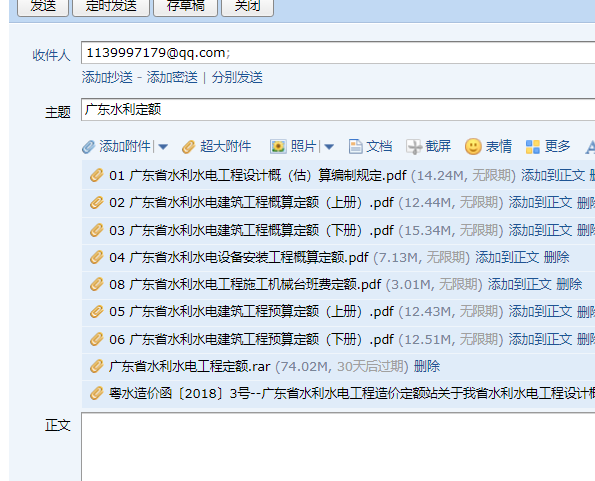
Task: Click file name 01 广东省水利水电工程设计概(估)算编制规定.pdf
Action: pyautogui.click(x=258, y=175)
